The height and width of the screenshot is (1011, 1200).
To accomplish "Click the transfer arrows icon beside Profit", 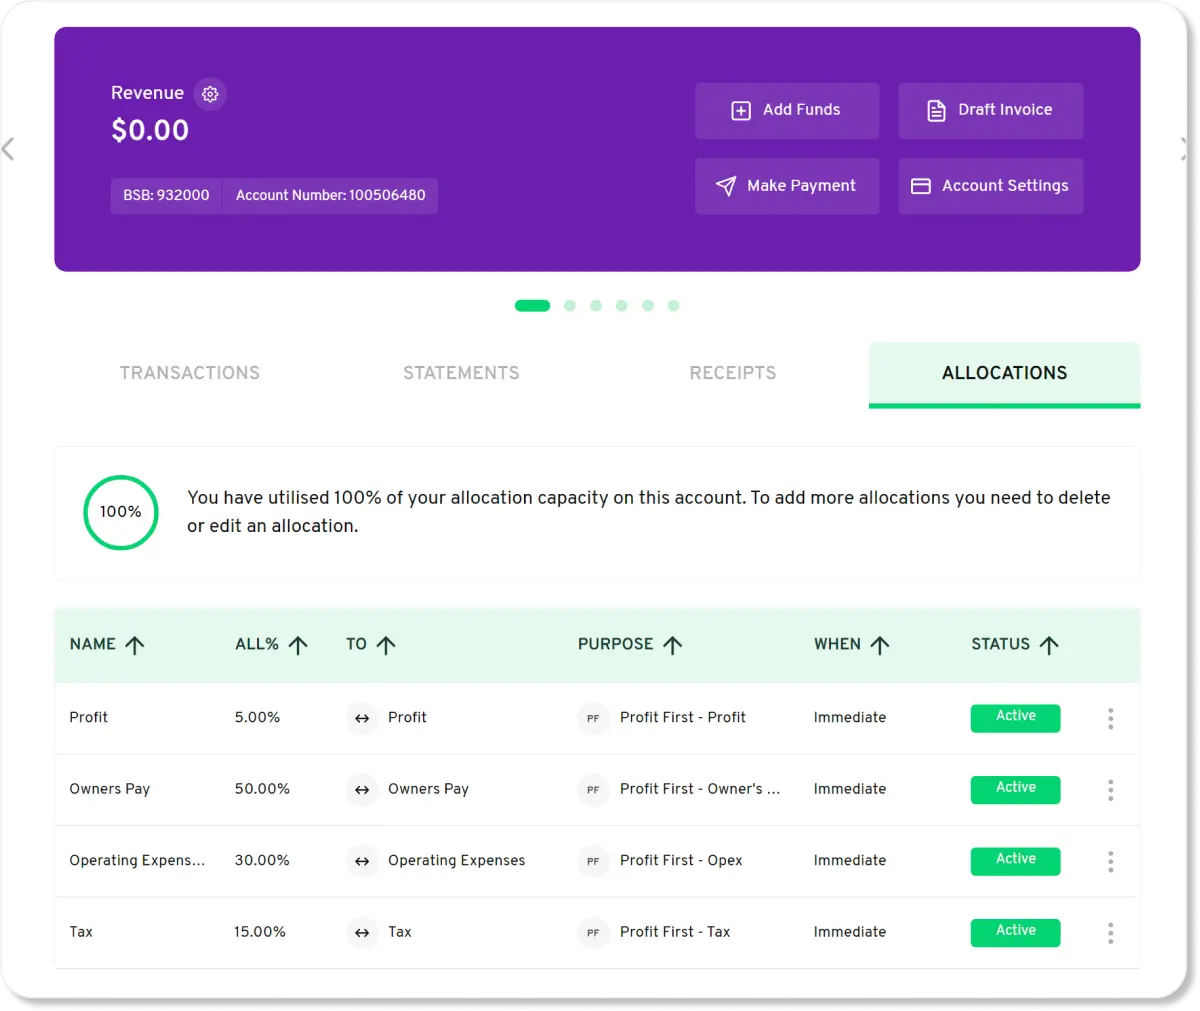I will [361, 718].
